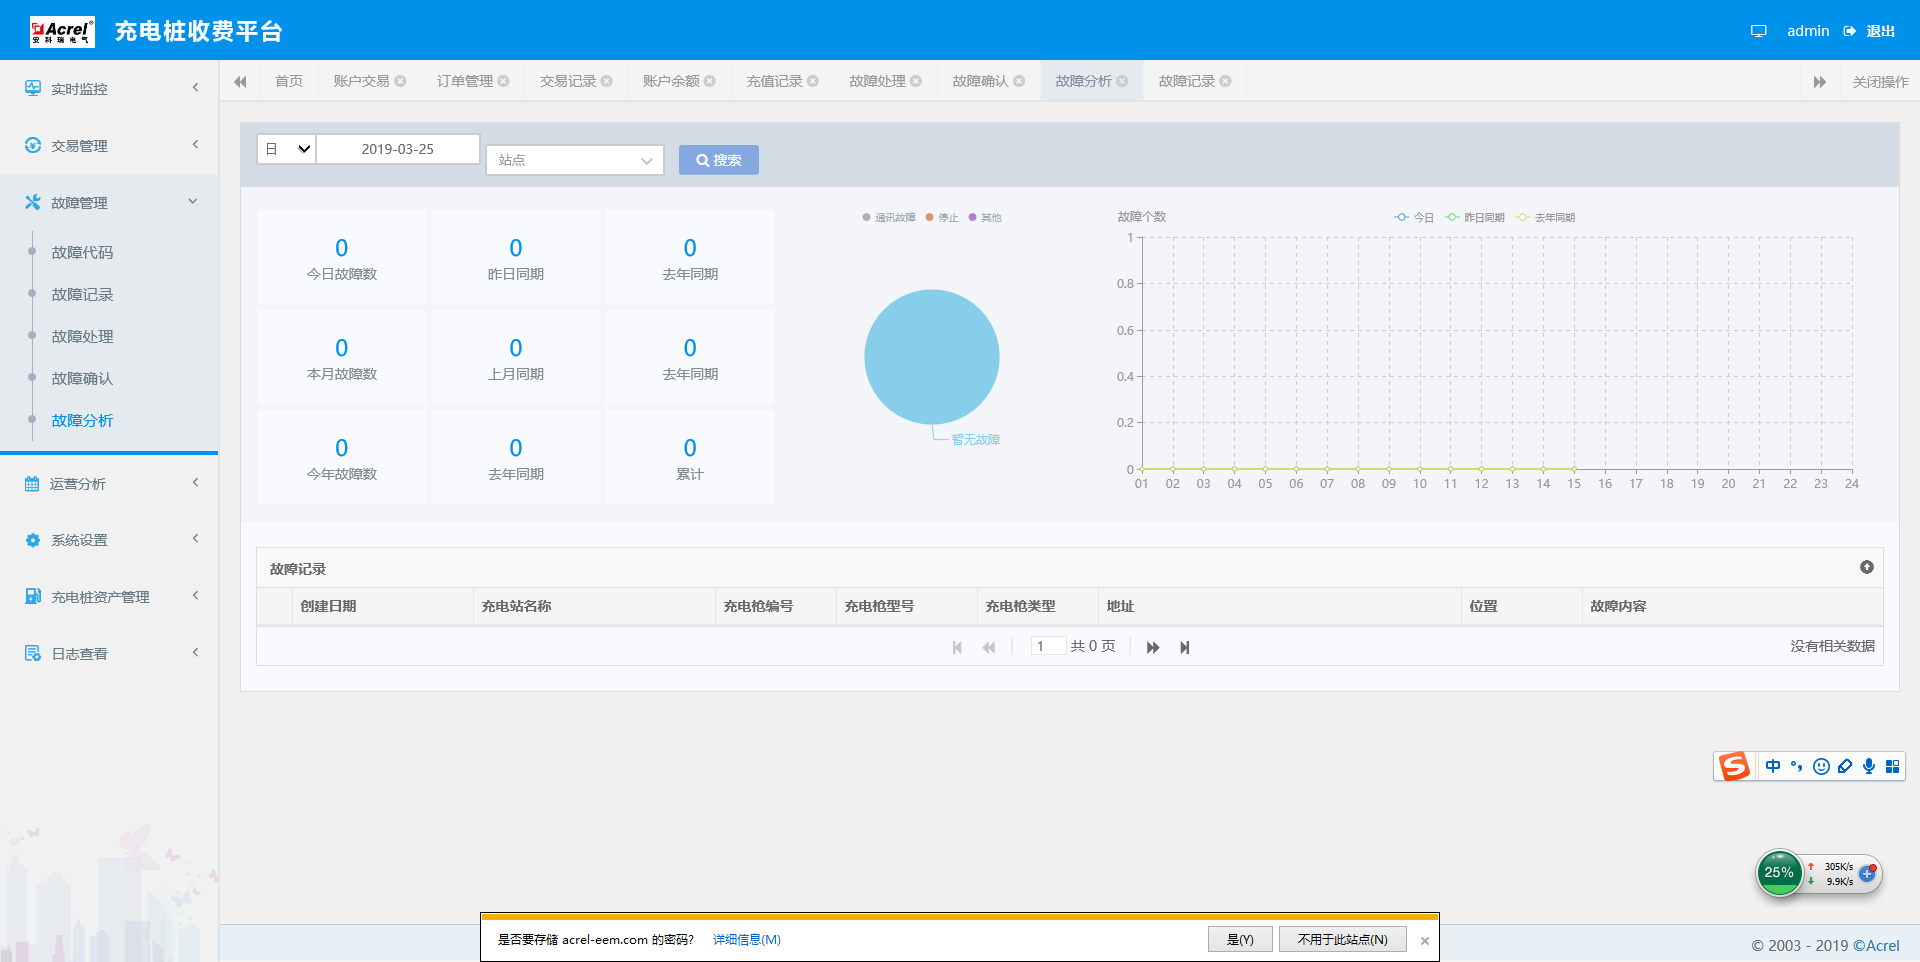Click the 实时监控 monitor icon
The width and height of the screenshot is (1920, 962).
(x=33, y=88)
